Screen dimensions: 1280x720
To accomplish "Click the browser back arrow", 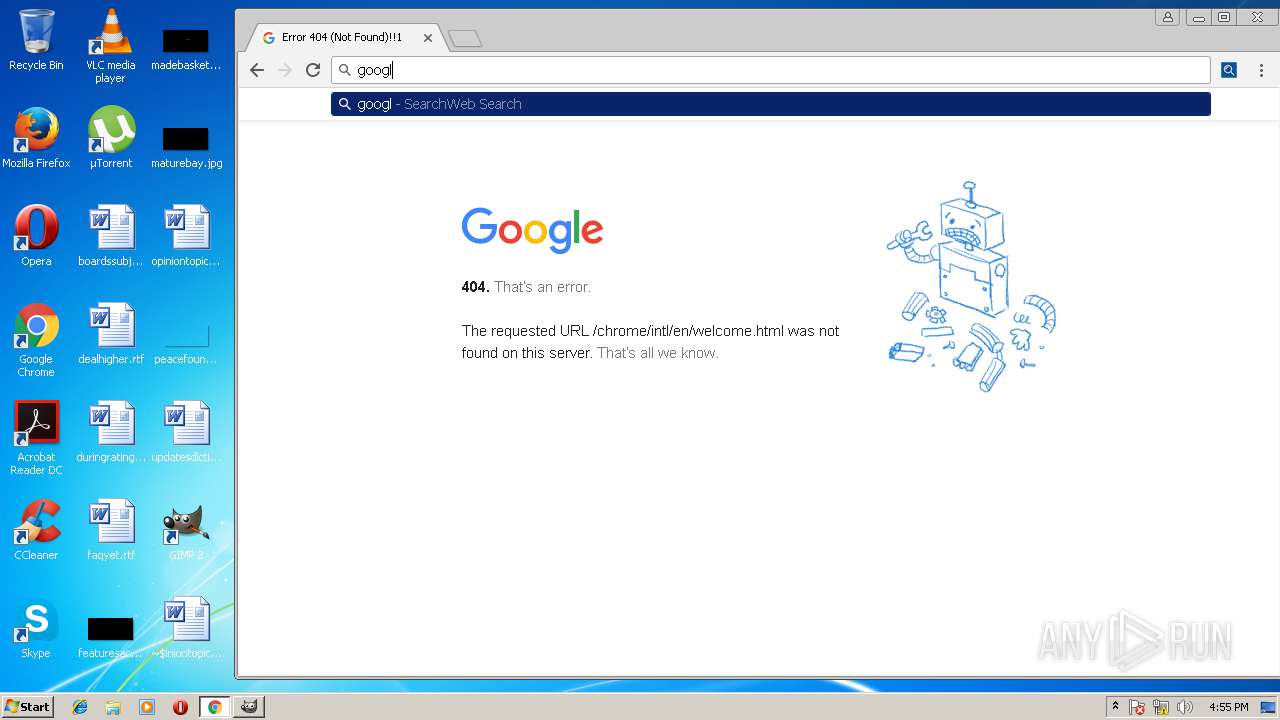I will 257,70.
